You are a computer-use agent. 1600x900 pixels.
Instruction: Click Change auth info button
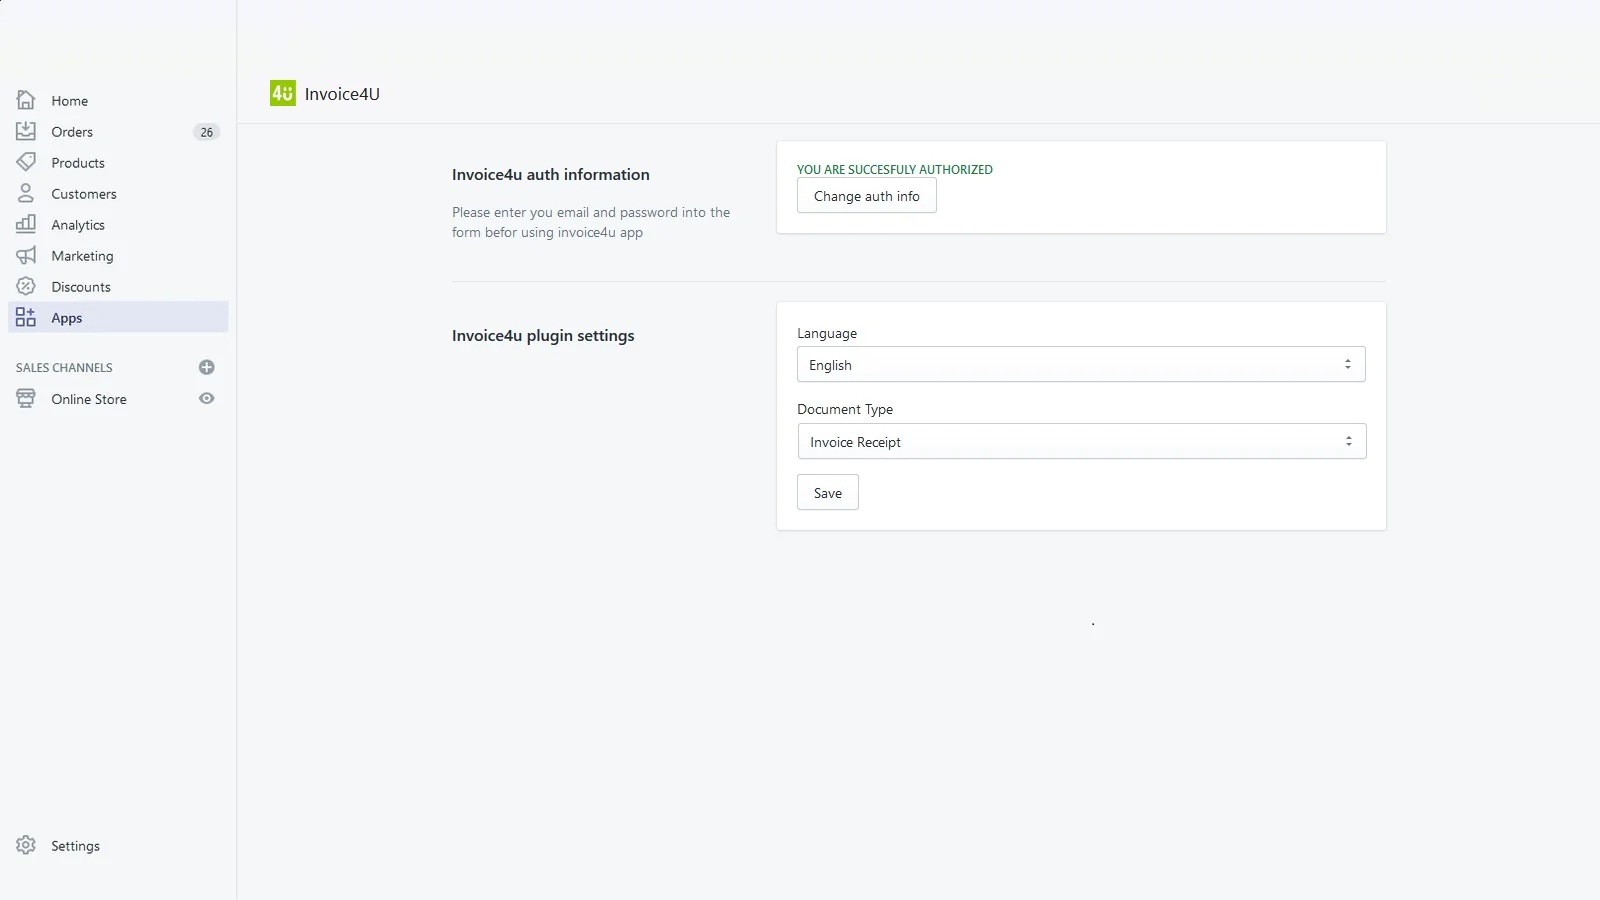[x=867, y=196]
